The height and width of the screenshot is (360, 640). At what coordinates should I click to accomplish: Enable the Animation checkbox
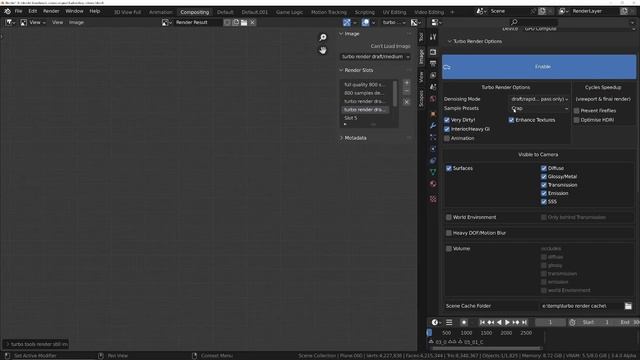tap(447, 138)
